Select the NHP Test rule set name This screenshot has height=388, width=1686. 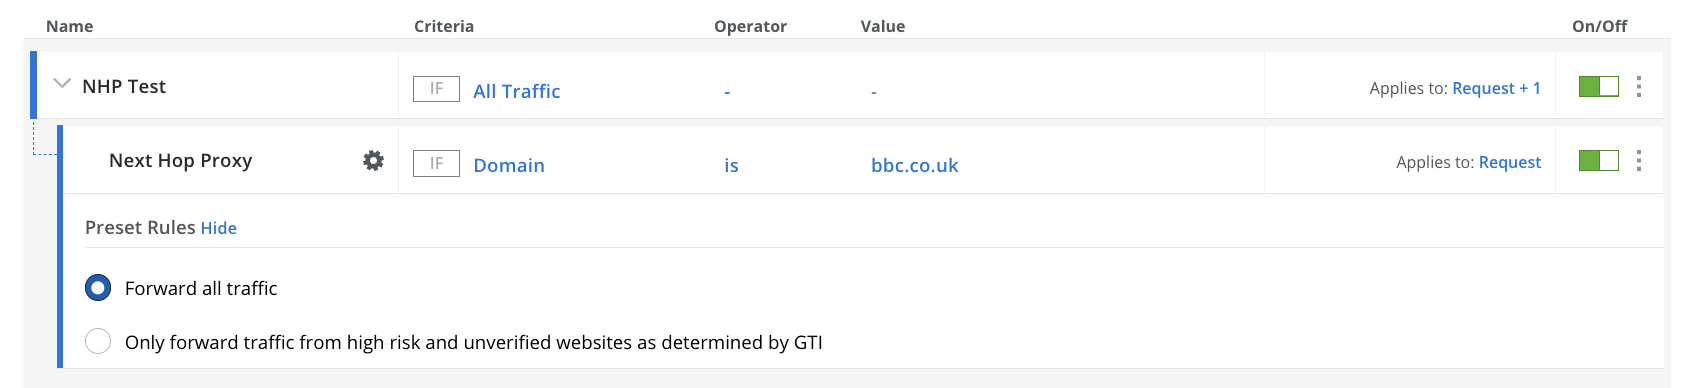coord(124,87)
